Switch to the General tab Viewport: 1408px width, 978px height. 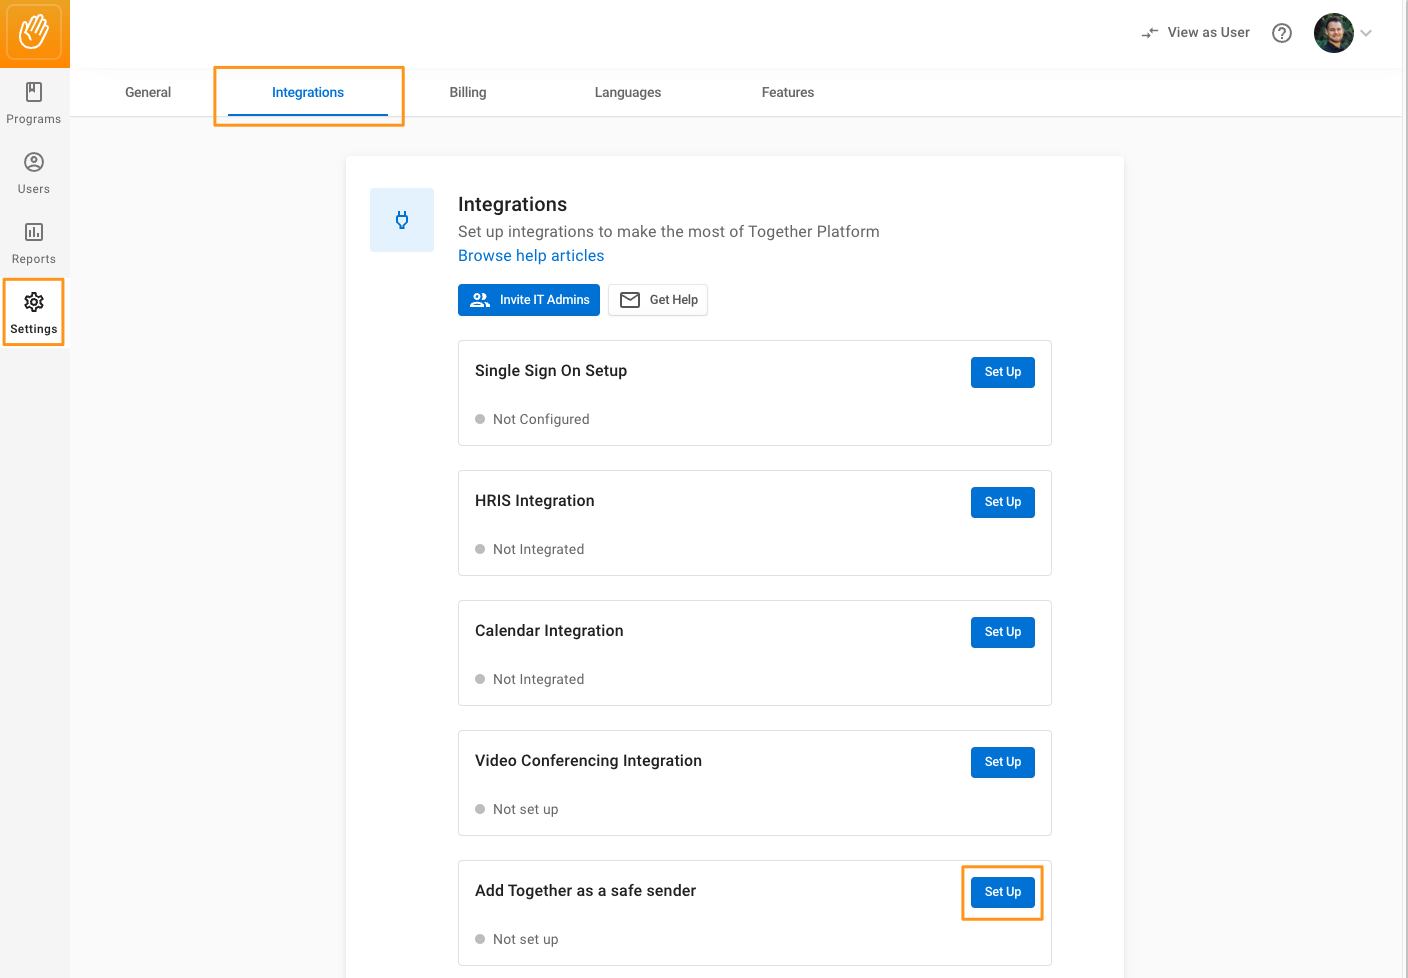(x=148, y=92)
